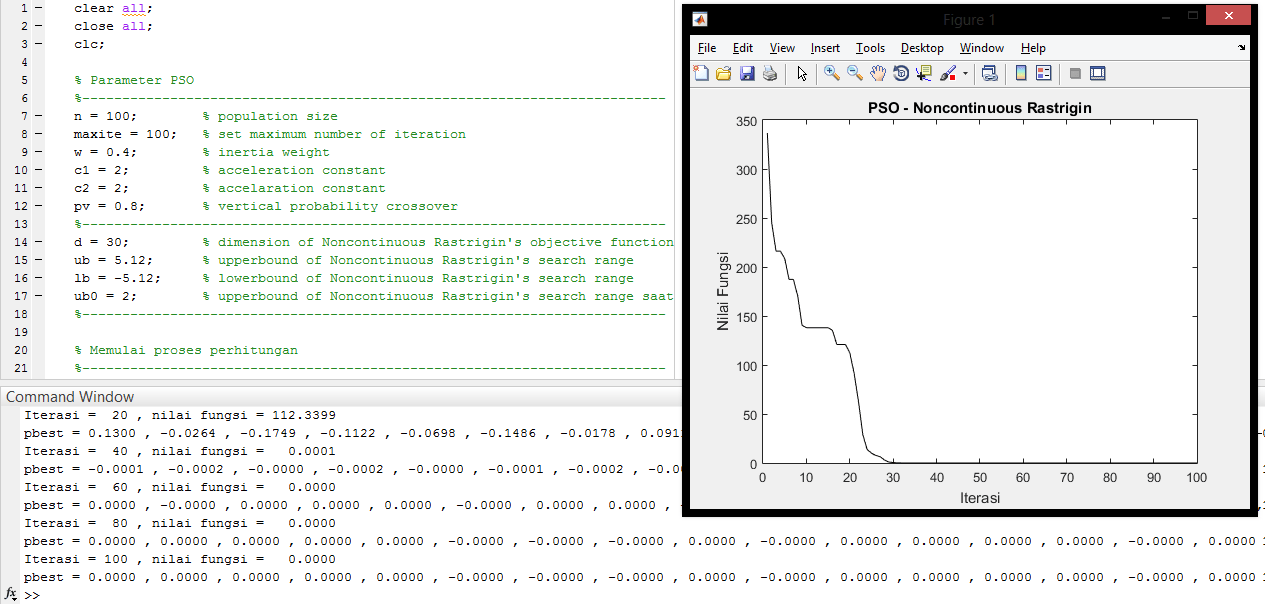
Task: Click the Open File folder icon
Action: pos(723,73)
